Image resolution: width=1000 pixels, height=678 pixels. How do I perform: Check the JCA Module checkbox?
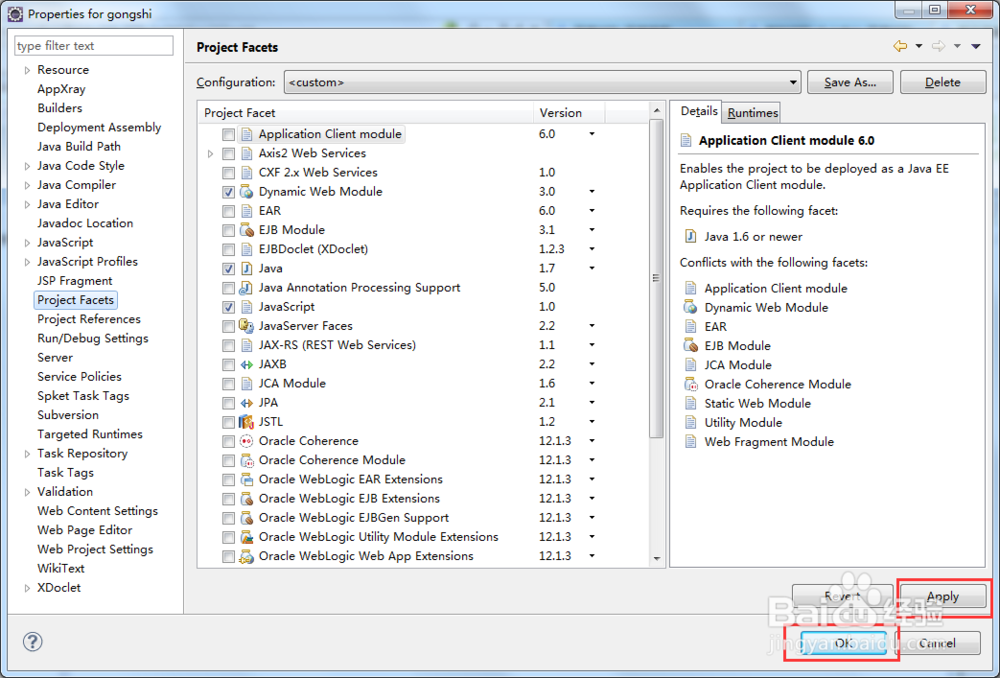pyautogui.click(x=228, y=384)
